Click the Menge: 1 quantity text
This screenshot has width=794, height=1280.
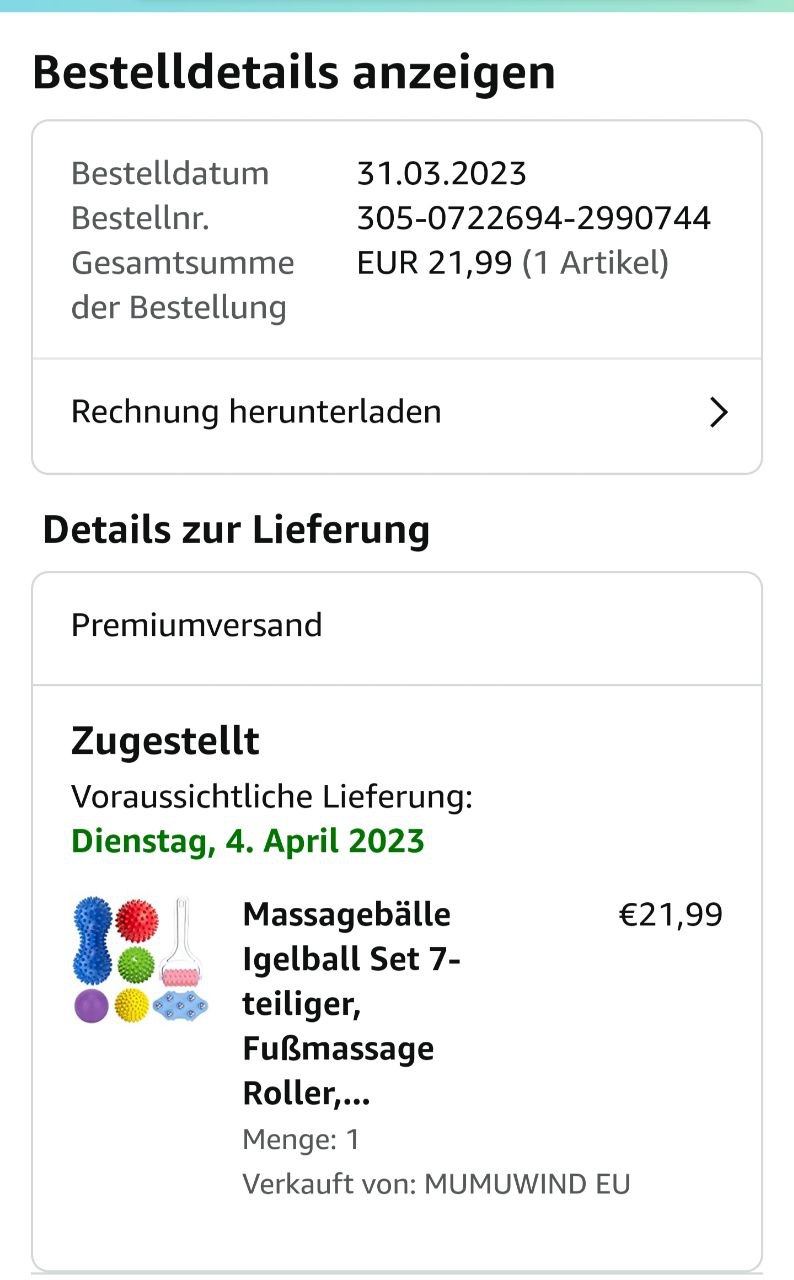click(x=301, y=1139)
